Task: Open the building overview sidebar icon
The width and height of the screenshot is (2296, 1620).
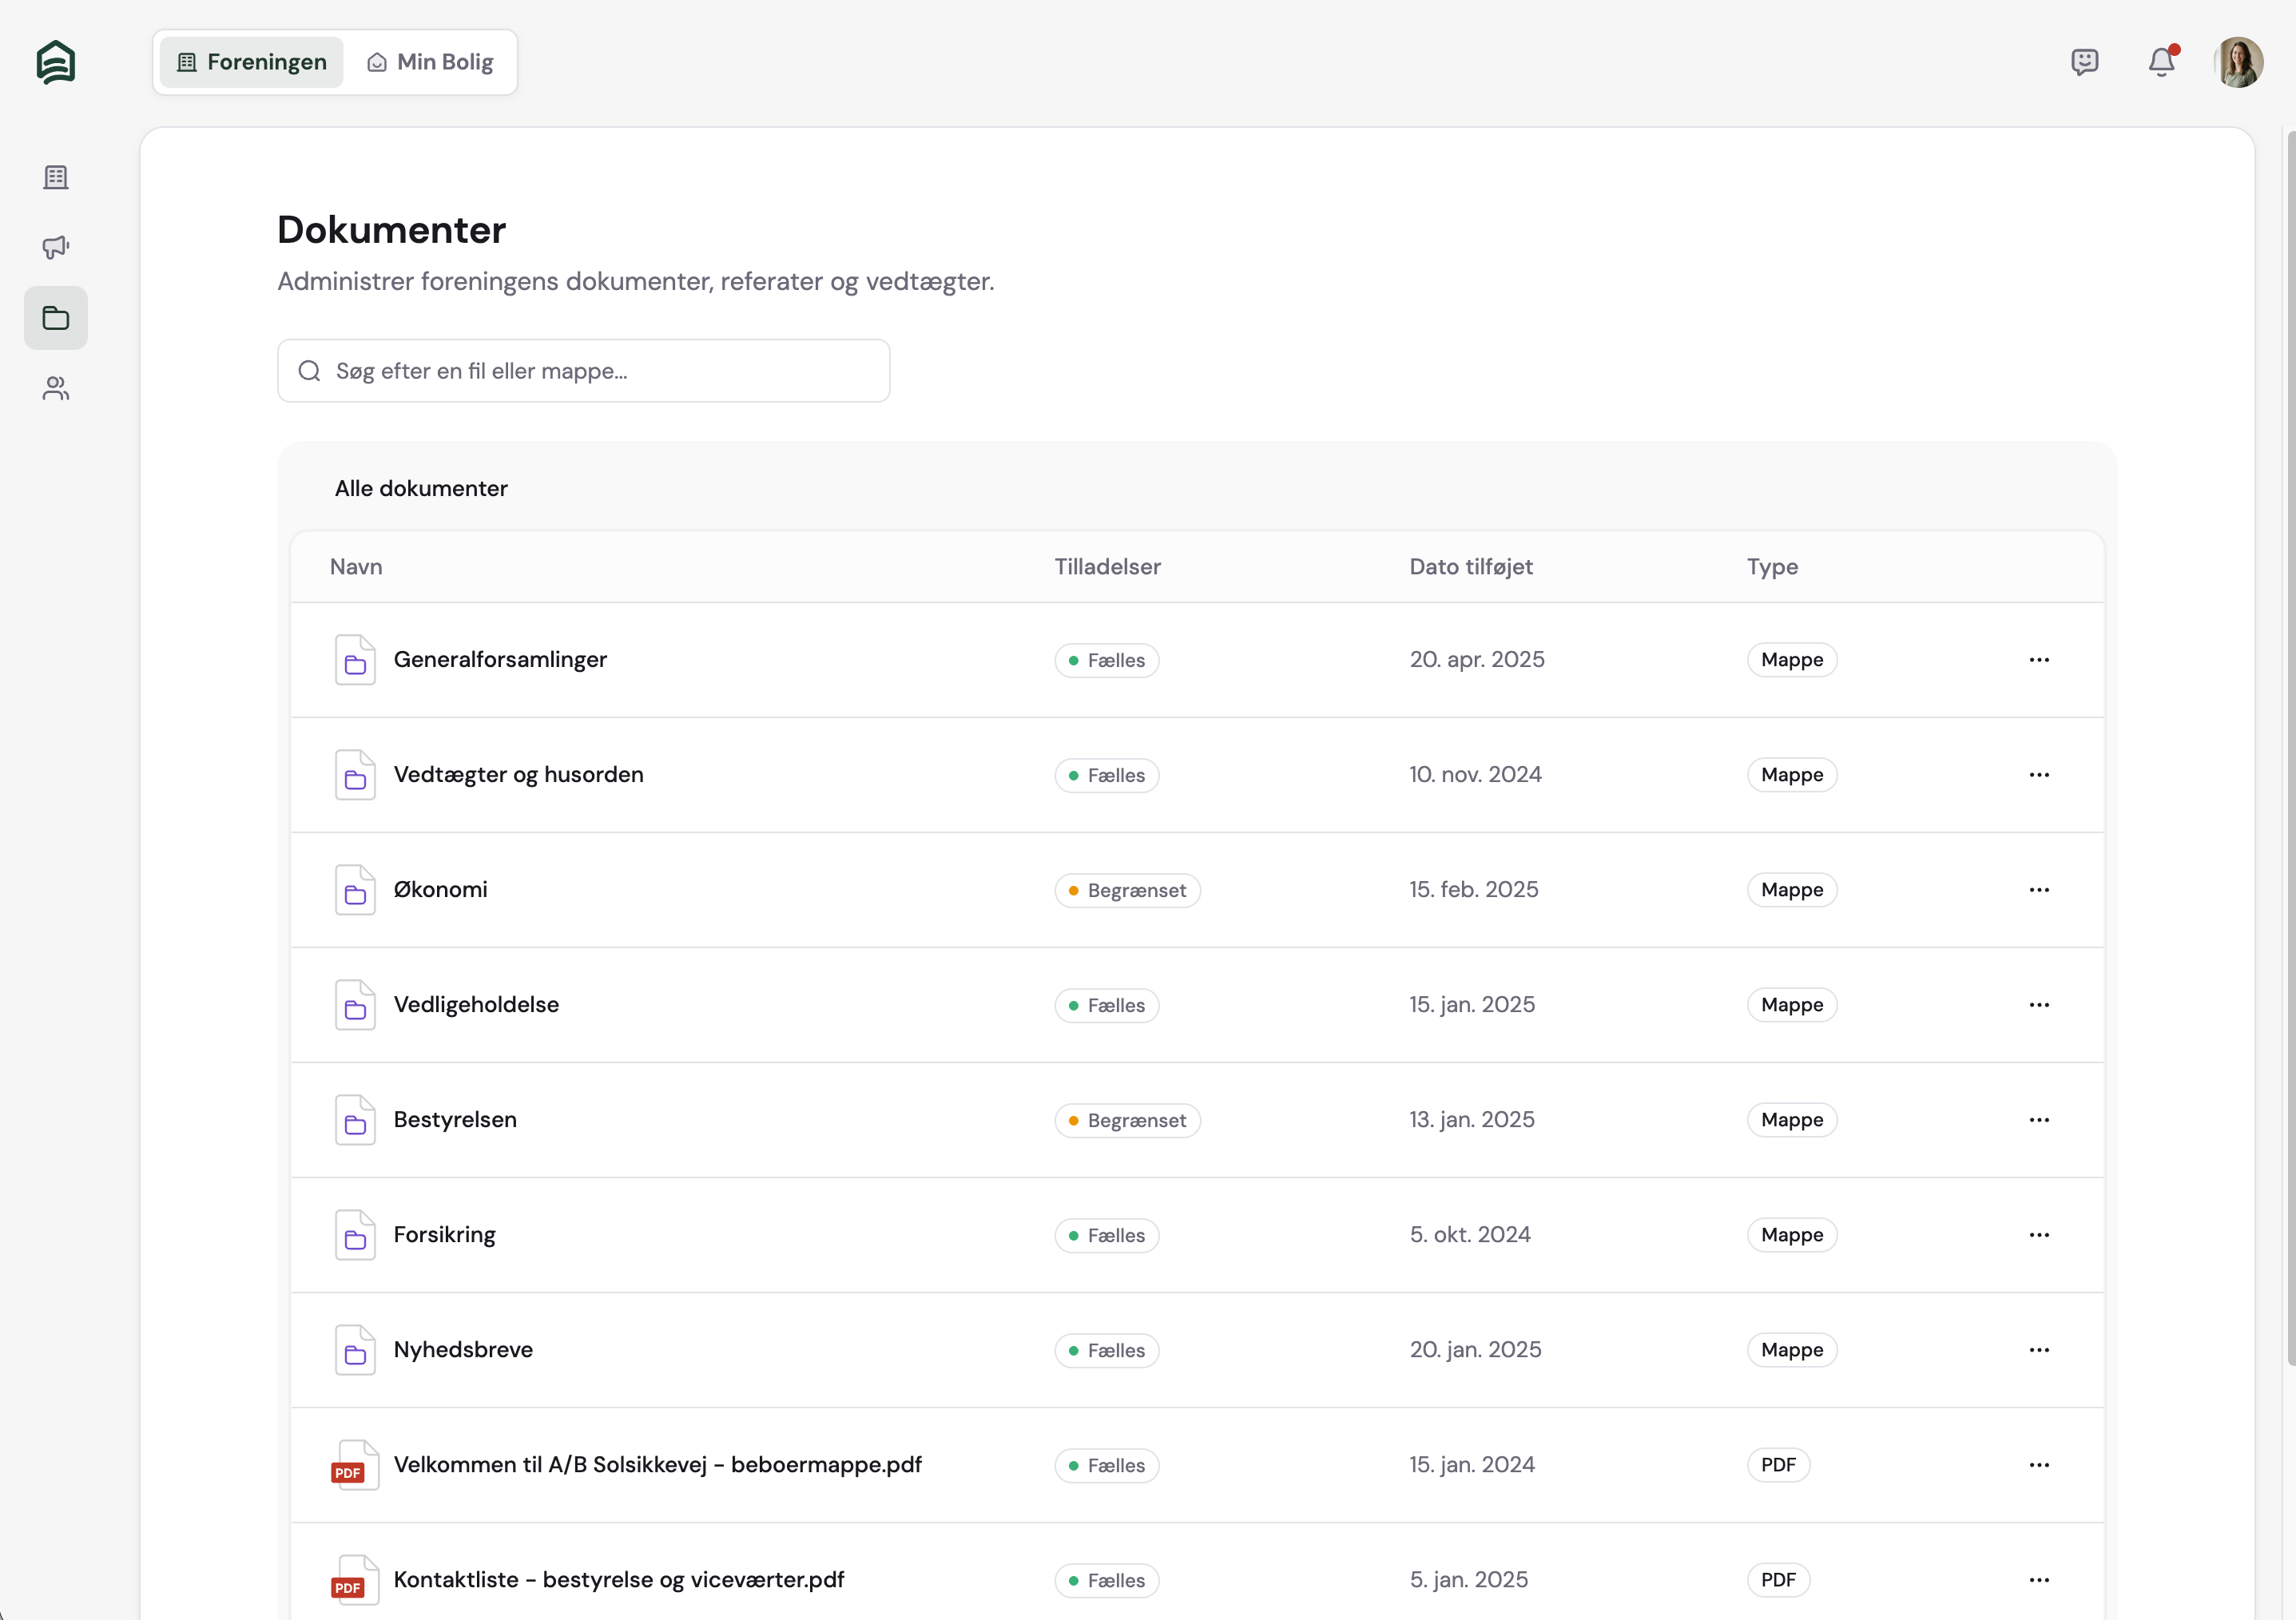Action: [x=56, y=177]
